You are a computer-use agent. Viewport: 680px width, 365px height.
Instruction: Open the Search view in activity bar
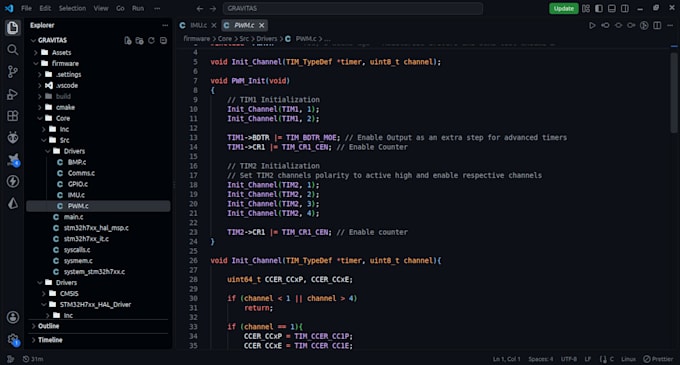click(13, 50)
